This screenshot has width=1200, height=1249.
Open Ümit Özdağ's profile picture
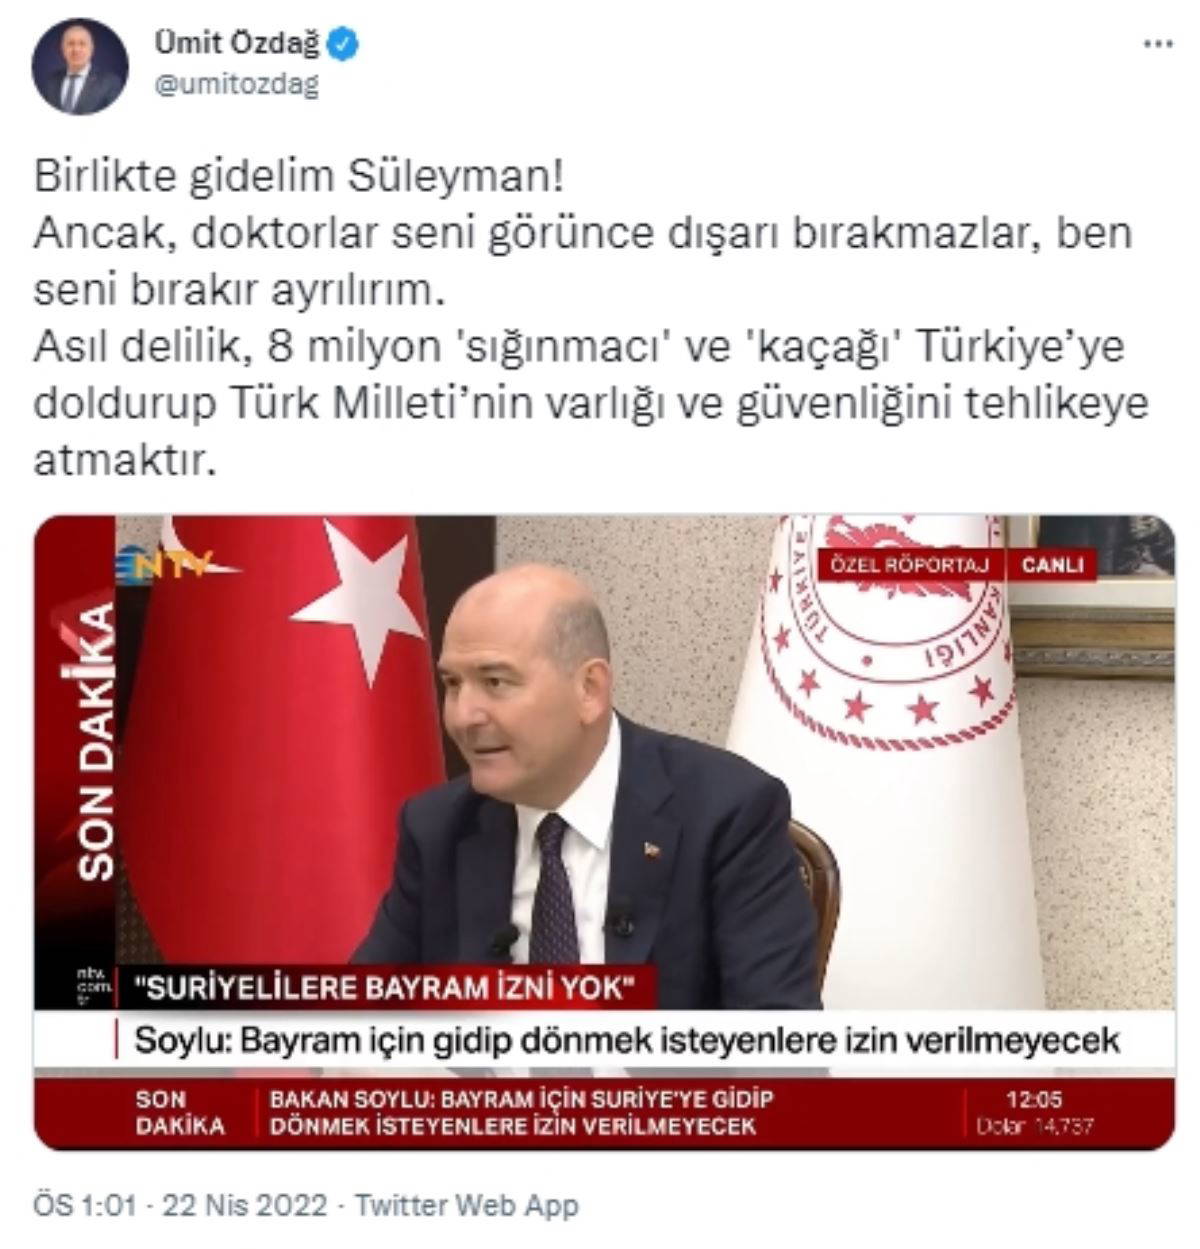click(80, 66)
